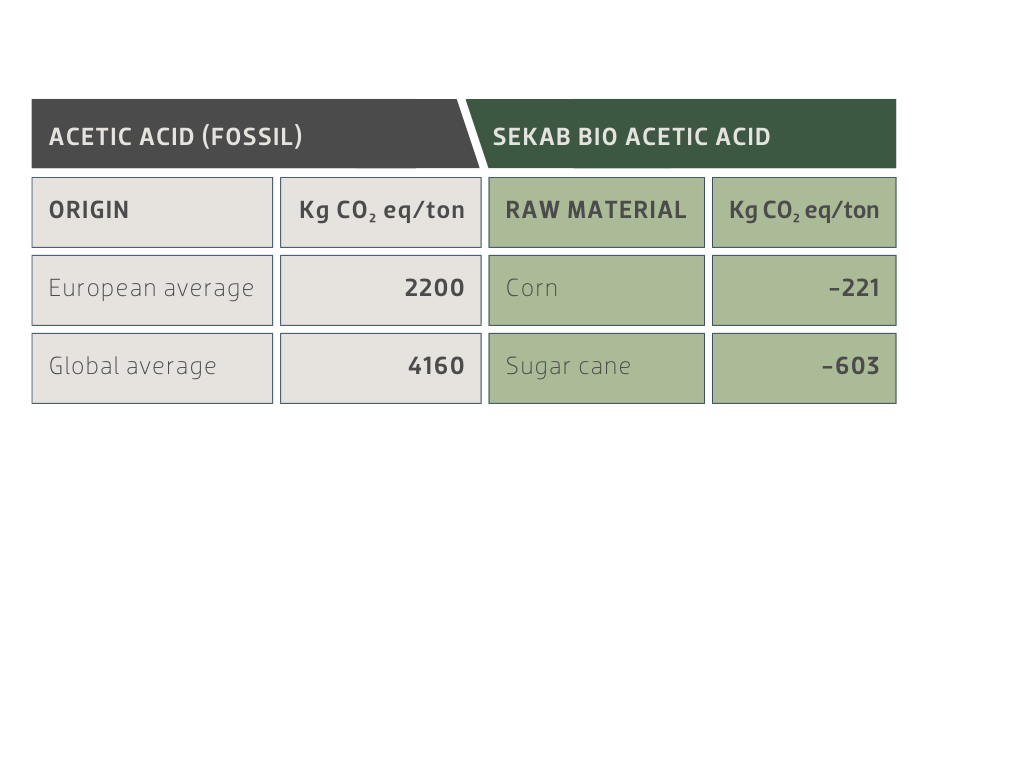Select the Corn raw material cell
1024x768 pixels.
click(596, 289)
